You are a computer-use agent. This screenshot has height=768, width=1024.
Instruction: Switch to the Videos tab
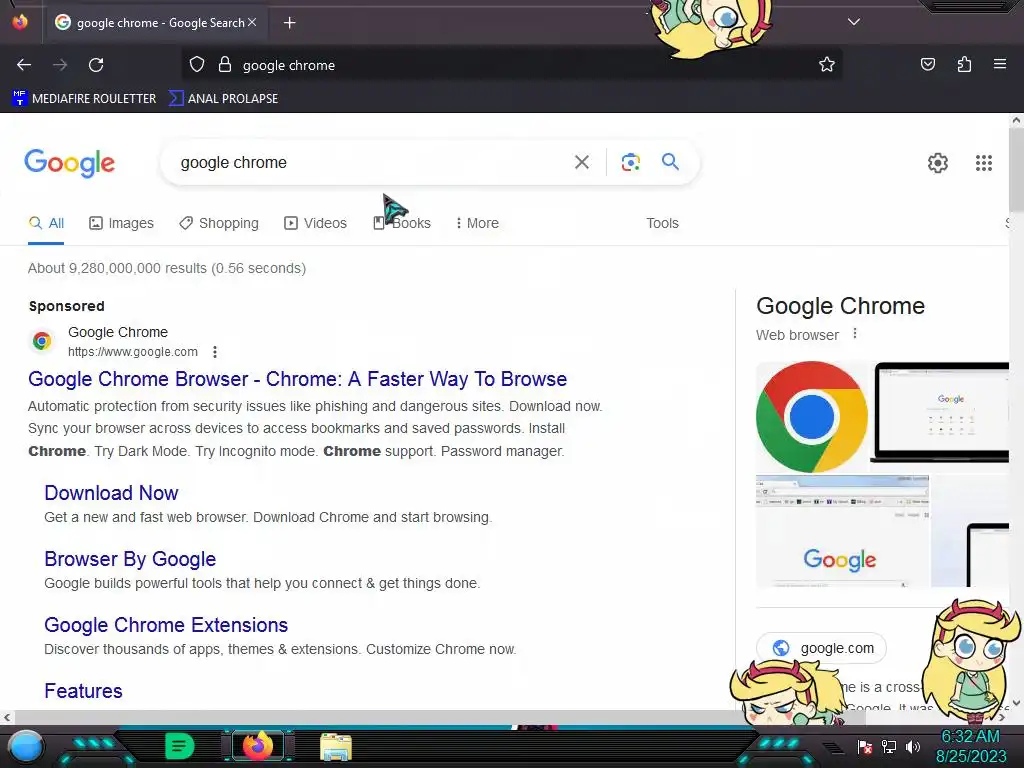click(x=315, y=223)
